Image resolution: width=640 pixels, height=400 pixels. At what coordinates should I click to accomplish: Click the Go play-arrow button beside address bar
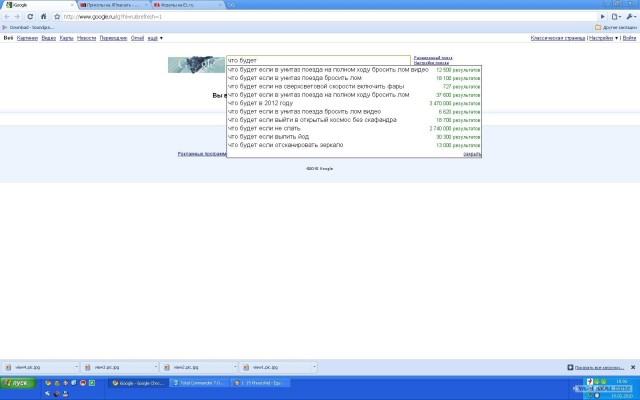(602, 17)
